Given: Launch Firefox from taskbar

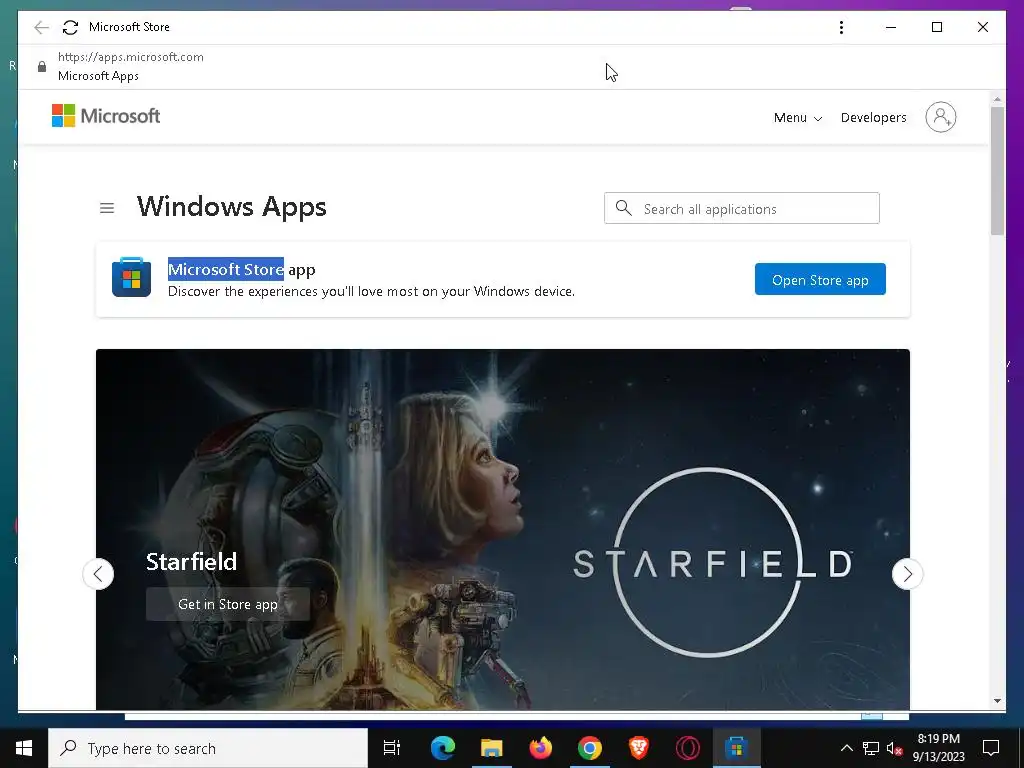Looking at the screenshot, I should [540, 748].
